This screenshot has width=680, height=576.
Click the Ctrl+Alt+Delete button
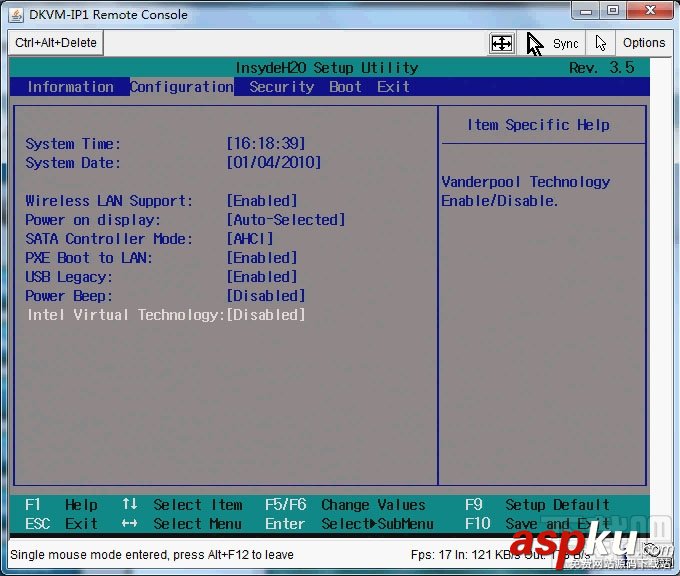[x=56, y=43]
